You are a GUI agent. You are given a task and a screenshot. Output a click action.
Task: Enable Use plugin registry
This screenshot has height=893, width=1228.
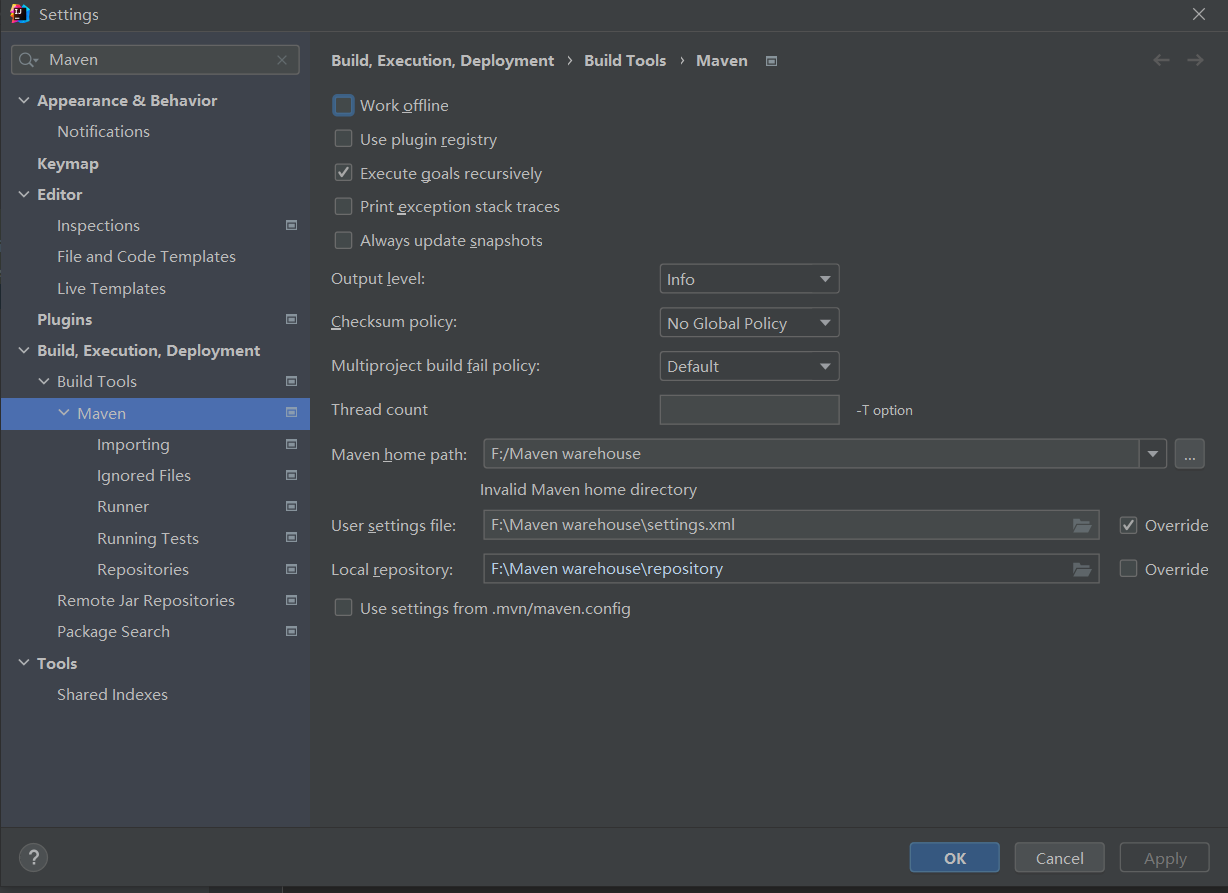point(343,139)
